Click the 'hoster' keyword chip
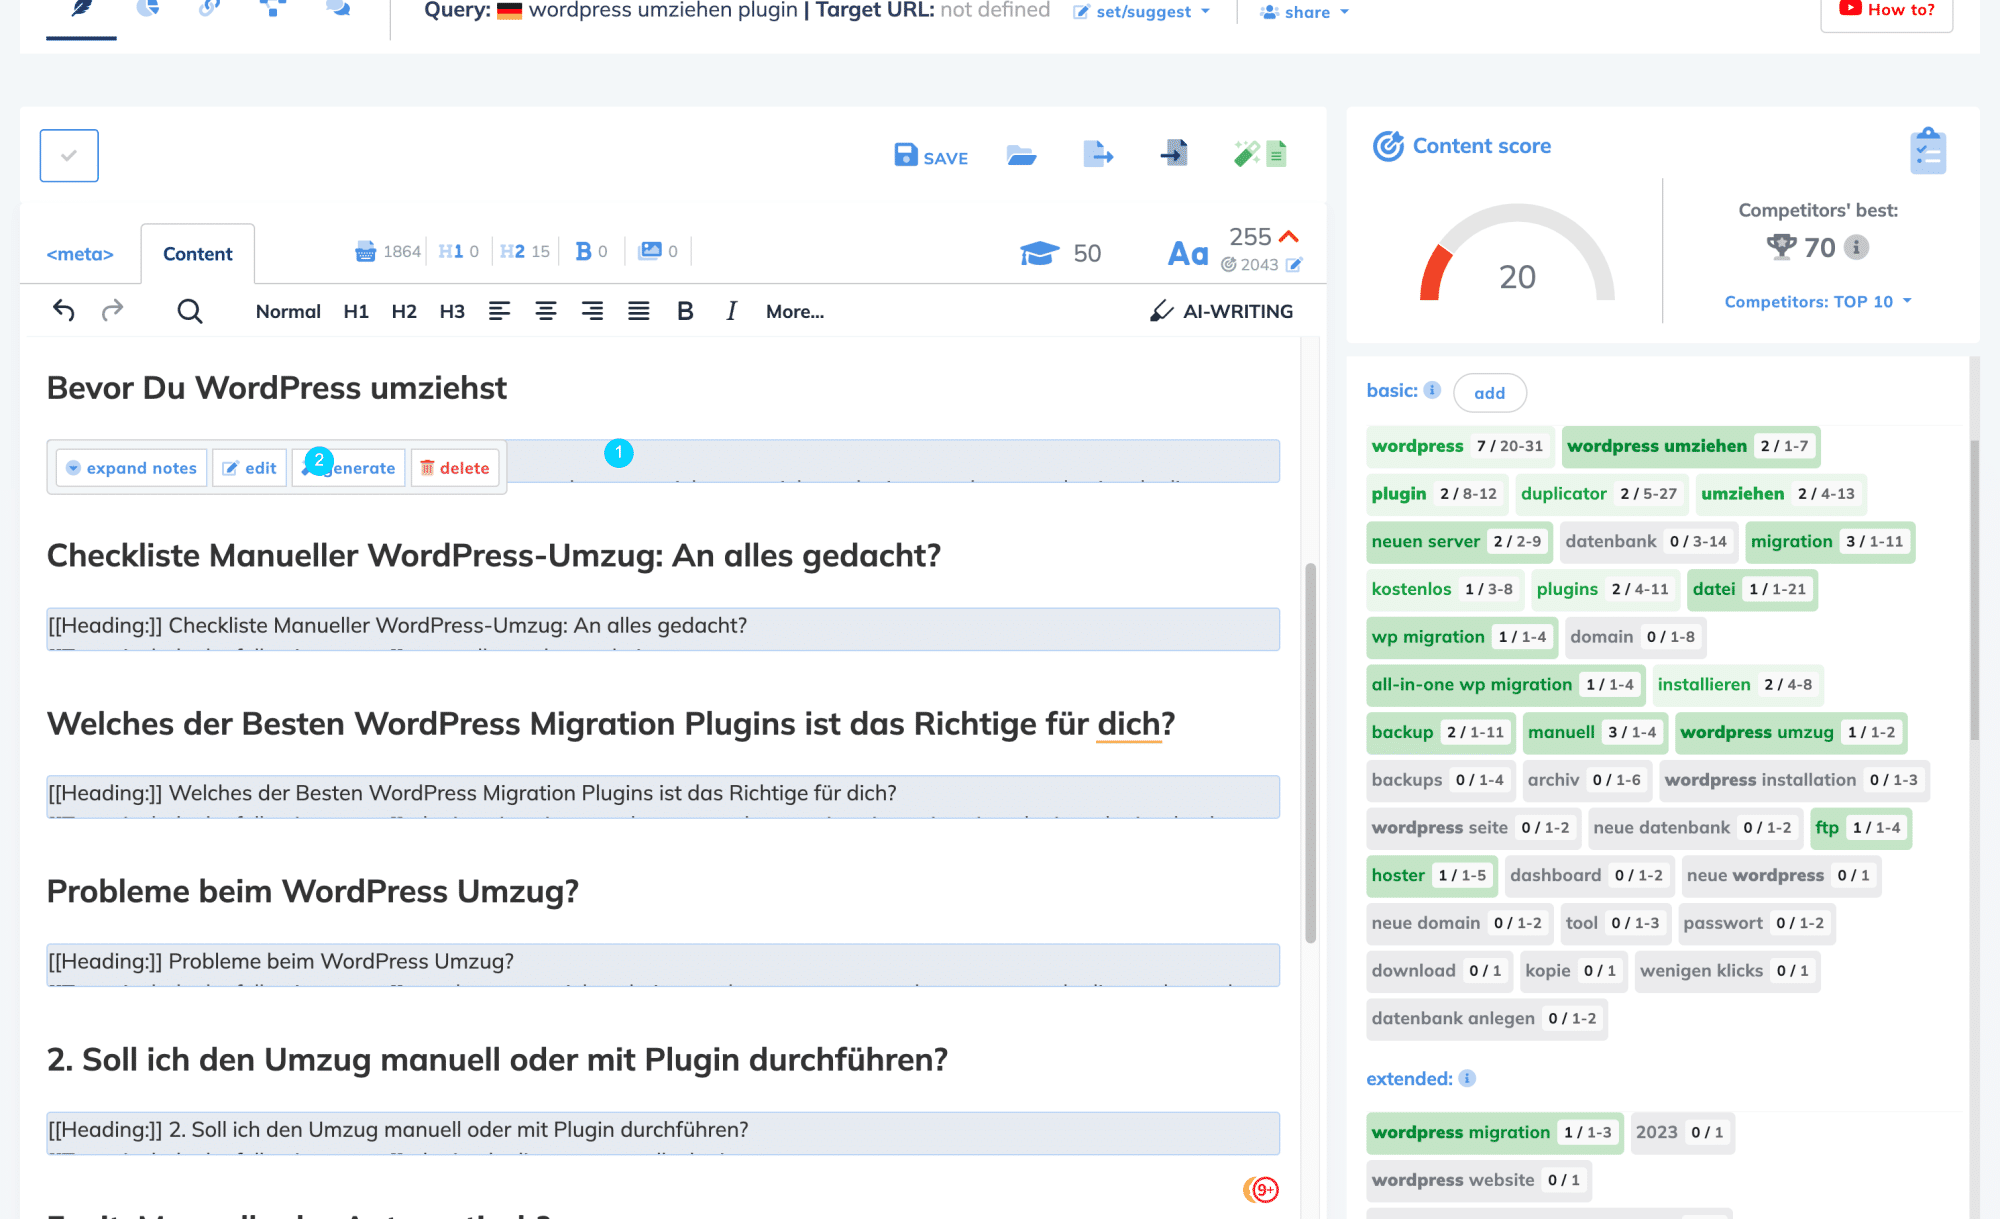Viewport: 2000px width, 1219px height. (1431, 875)
